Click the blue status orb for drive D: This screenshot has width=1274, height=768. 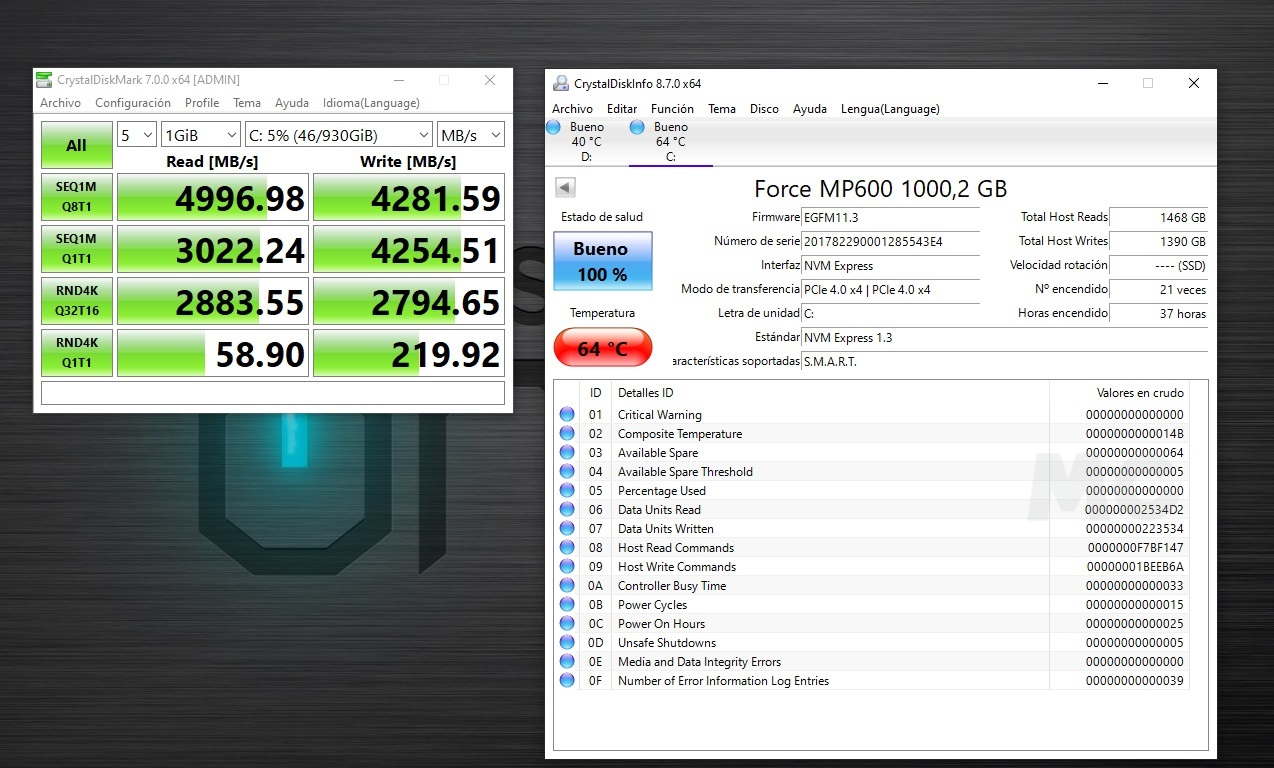(x=553, y=127)
